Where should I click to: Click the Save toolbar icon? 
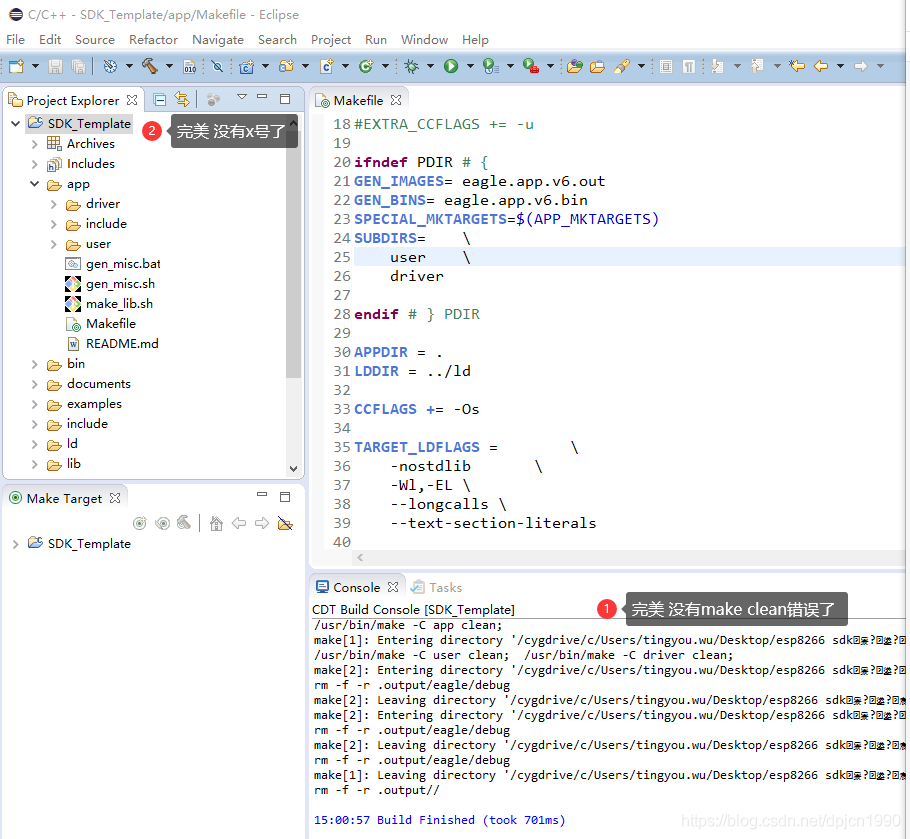tap(55, 66)
